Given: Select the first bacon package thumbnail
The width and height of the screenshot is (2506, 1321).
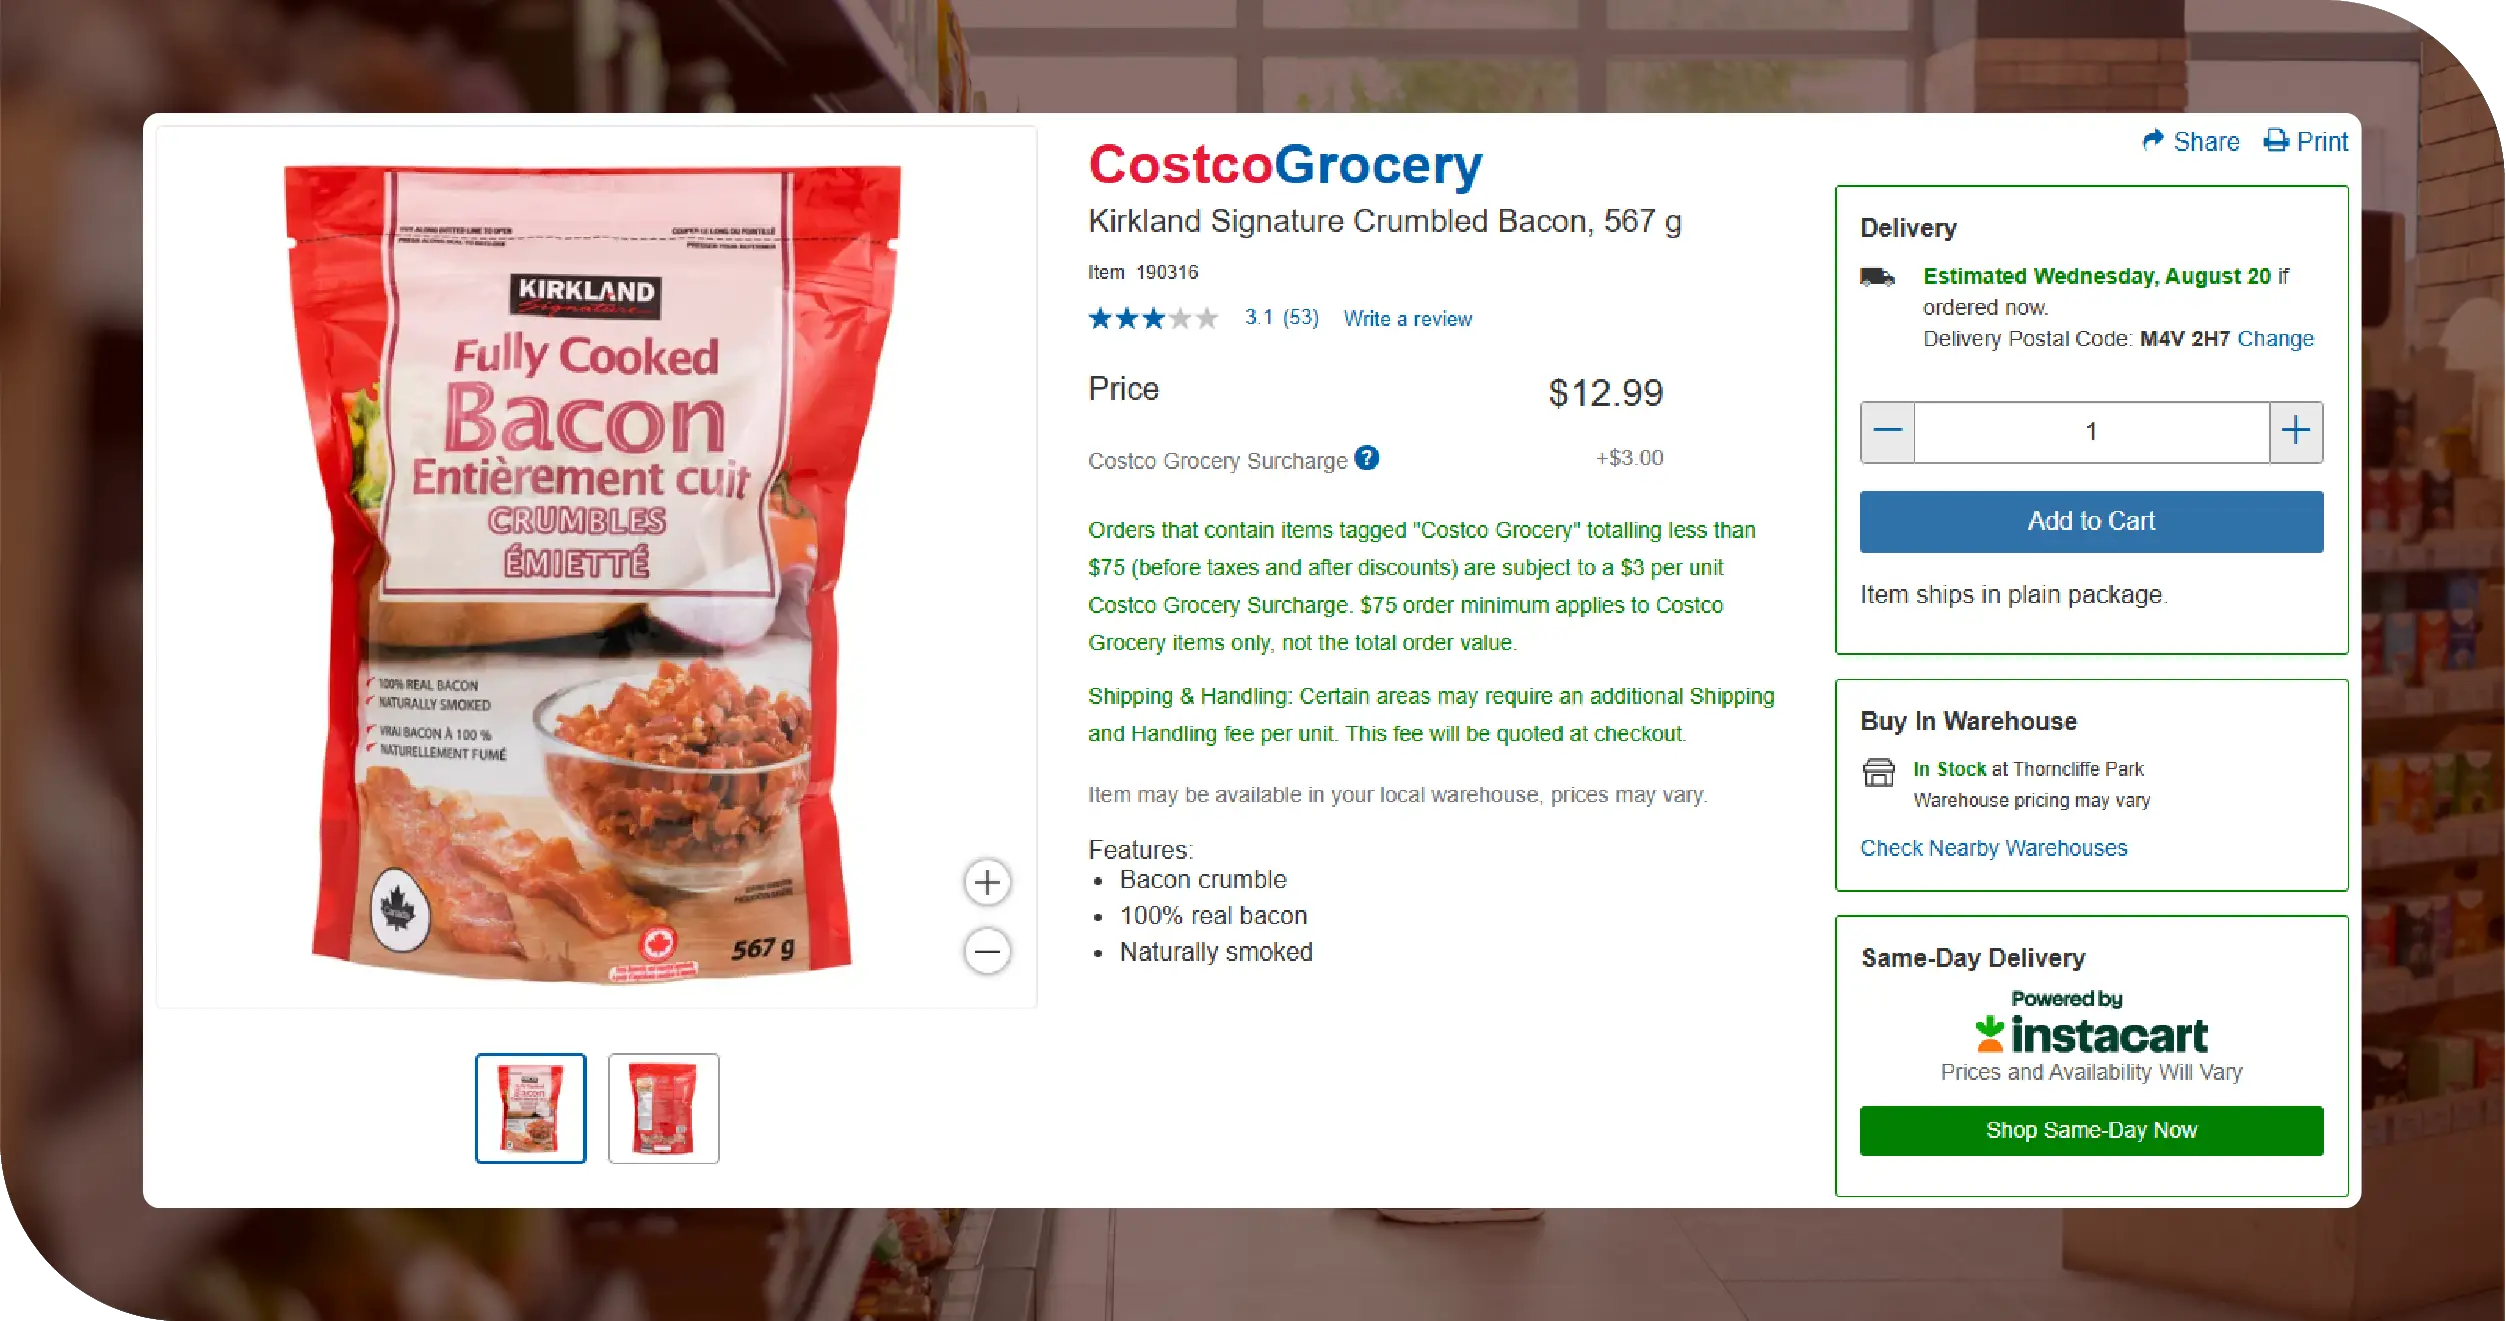Looking at the screenshot, I should [x=530, y=1108].
